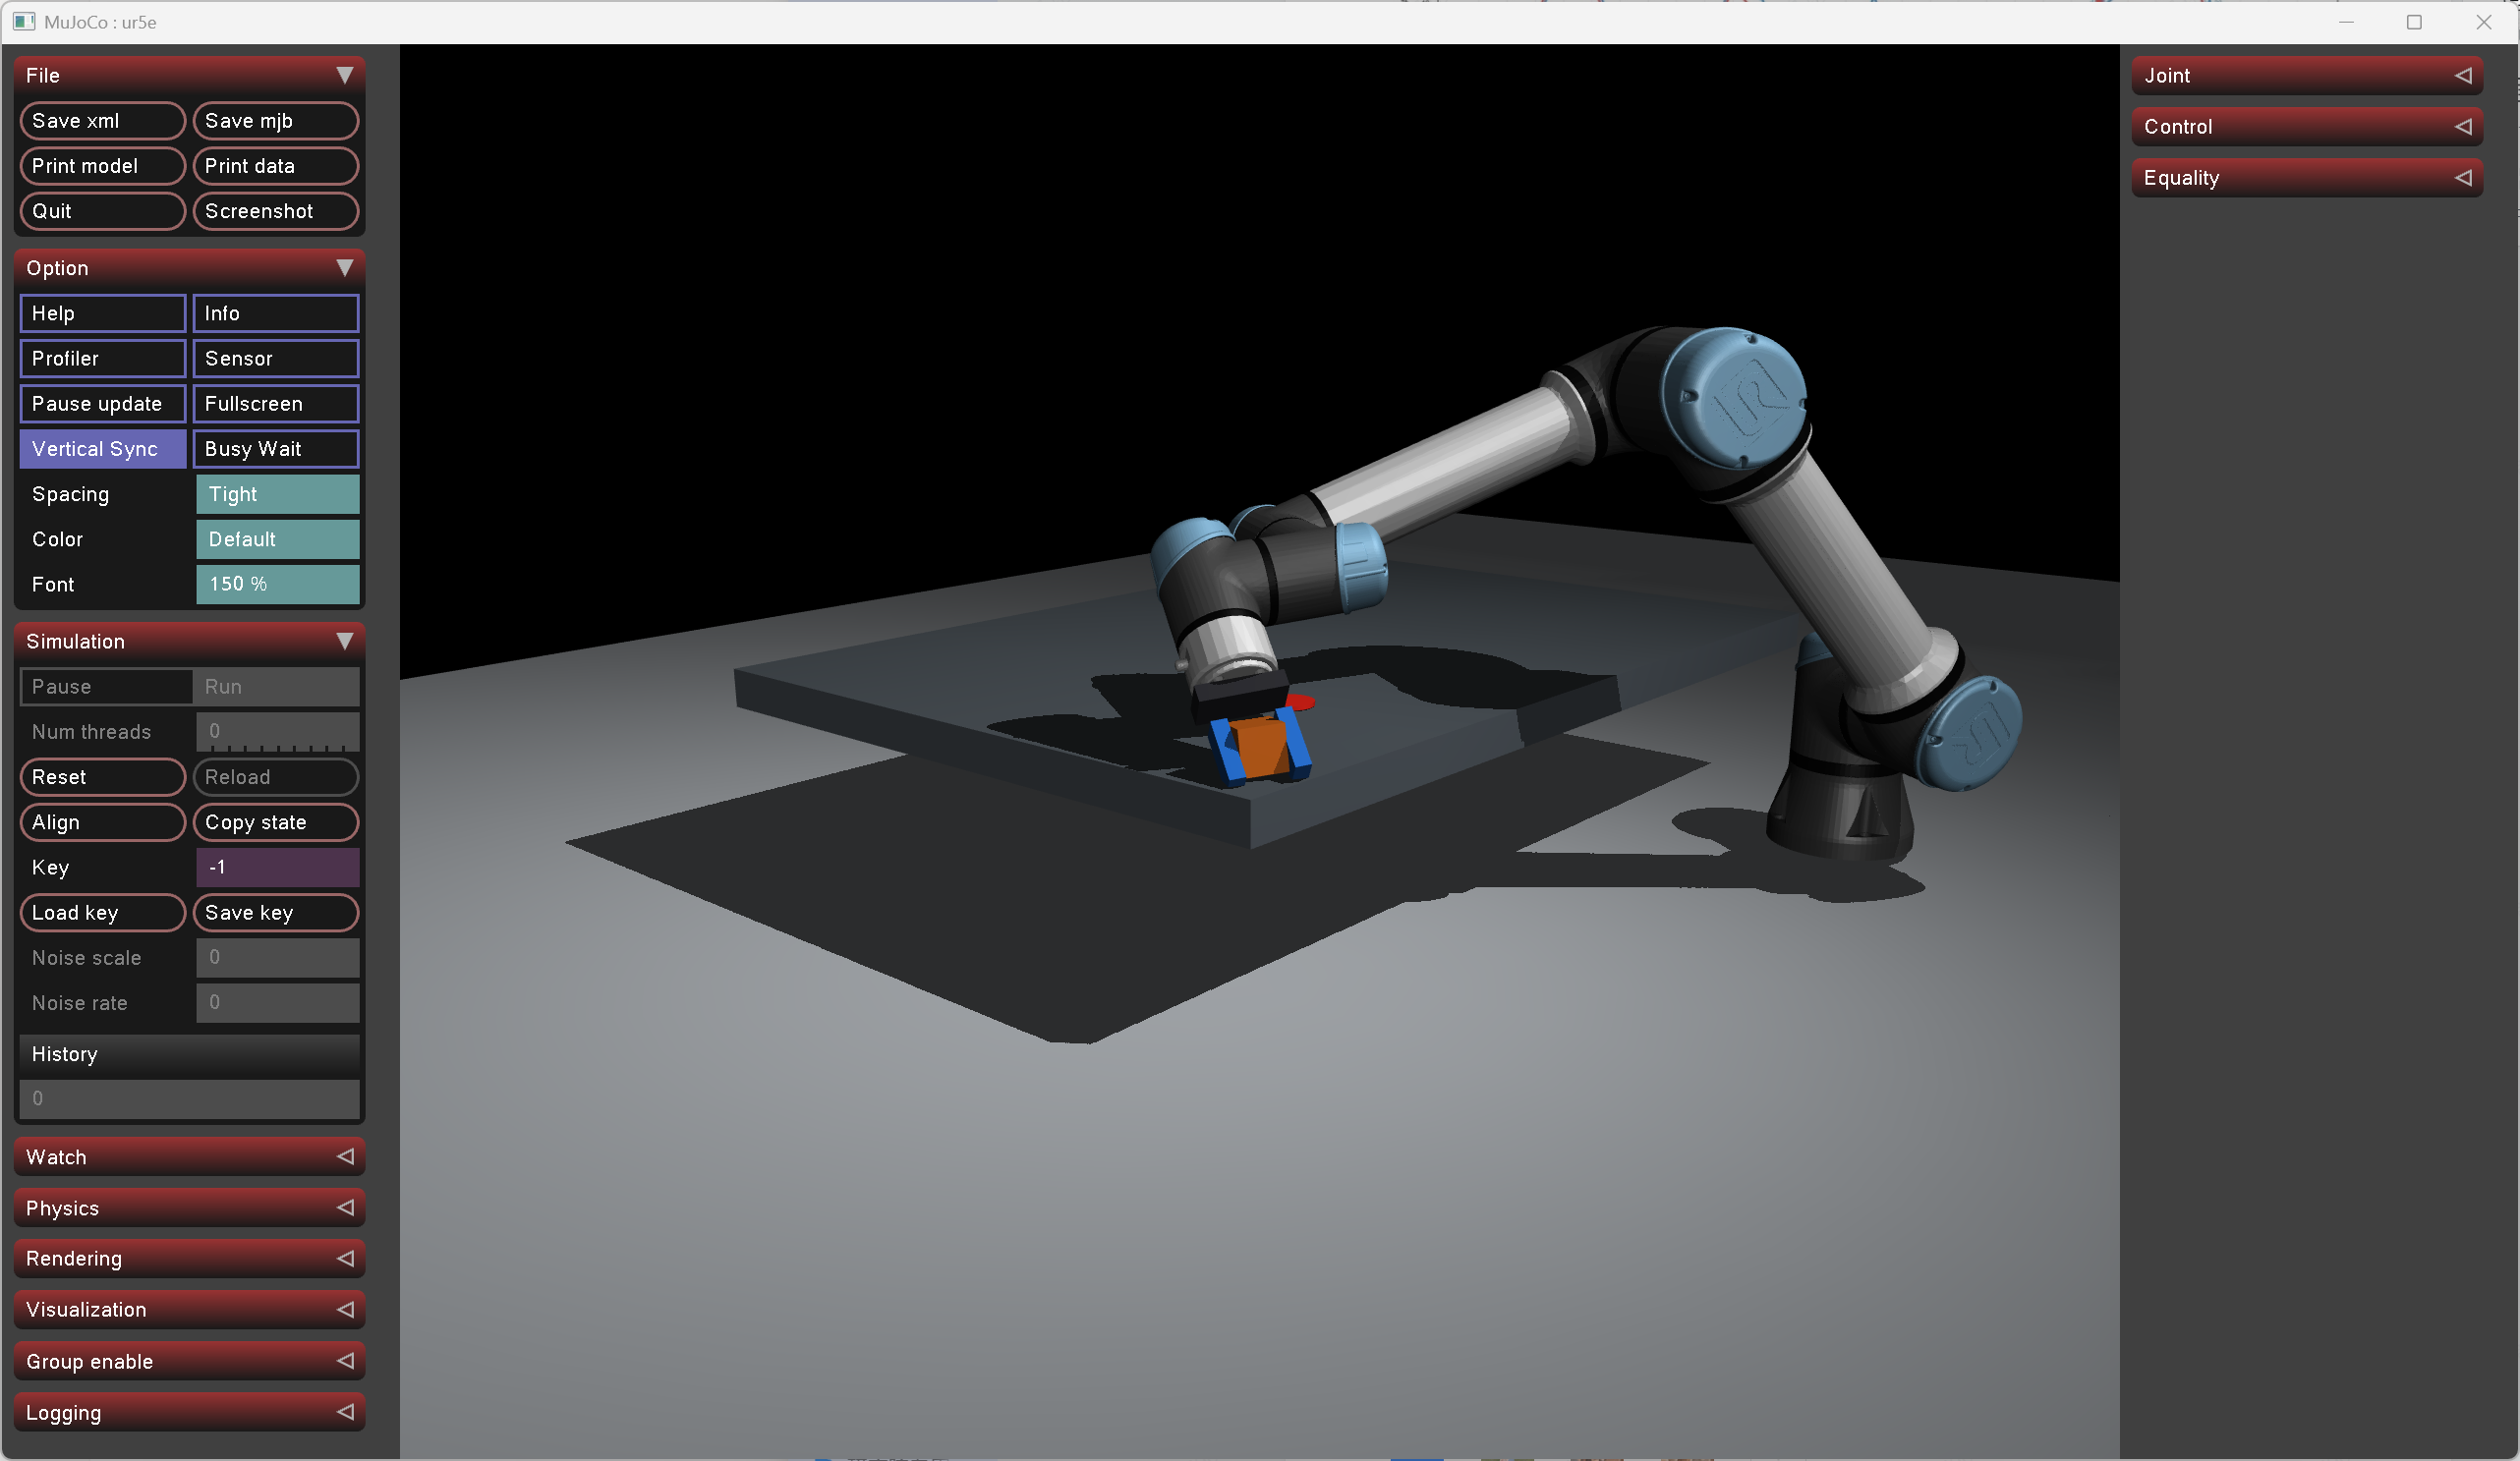Expand the Group enable section
This screenshot has height=1461, width=2520.
(x=189, y=1362)
